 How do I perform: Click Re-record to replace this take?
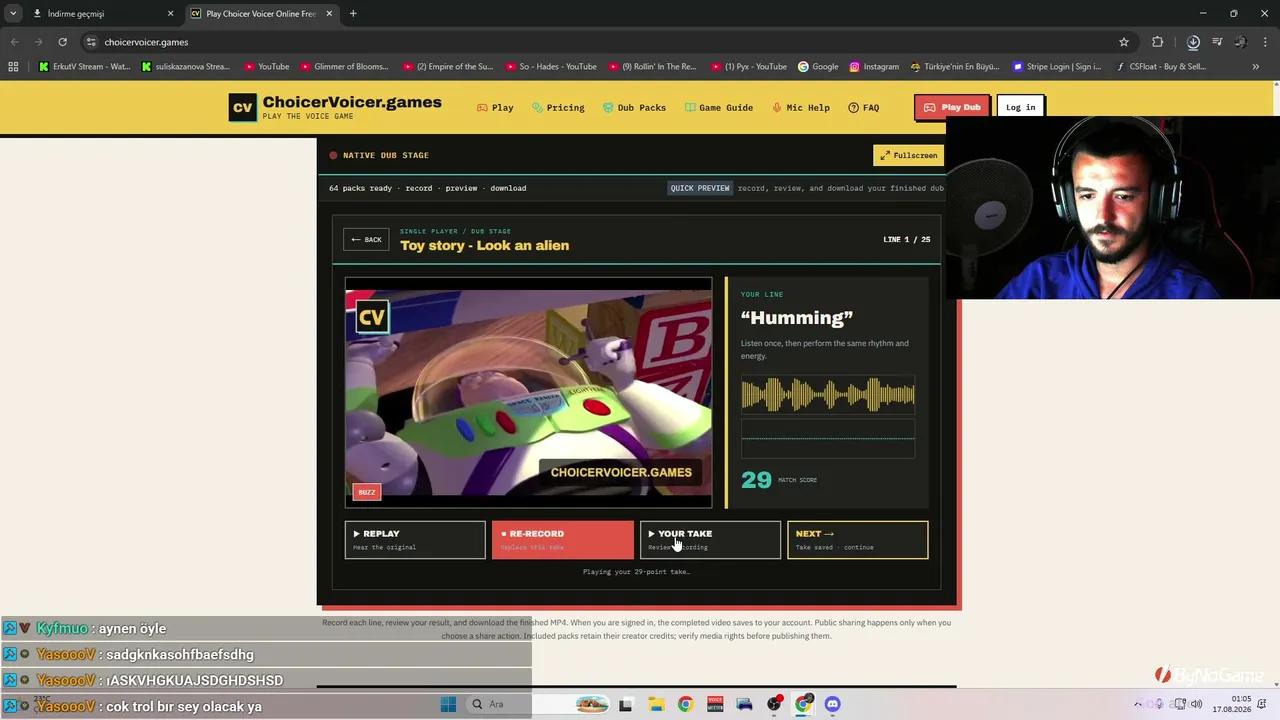click(562, 540)
